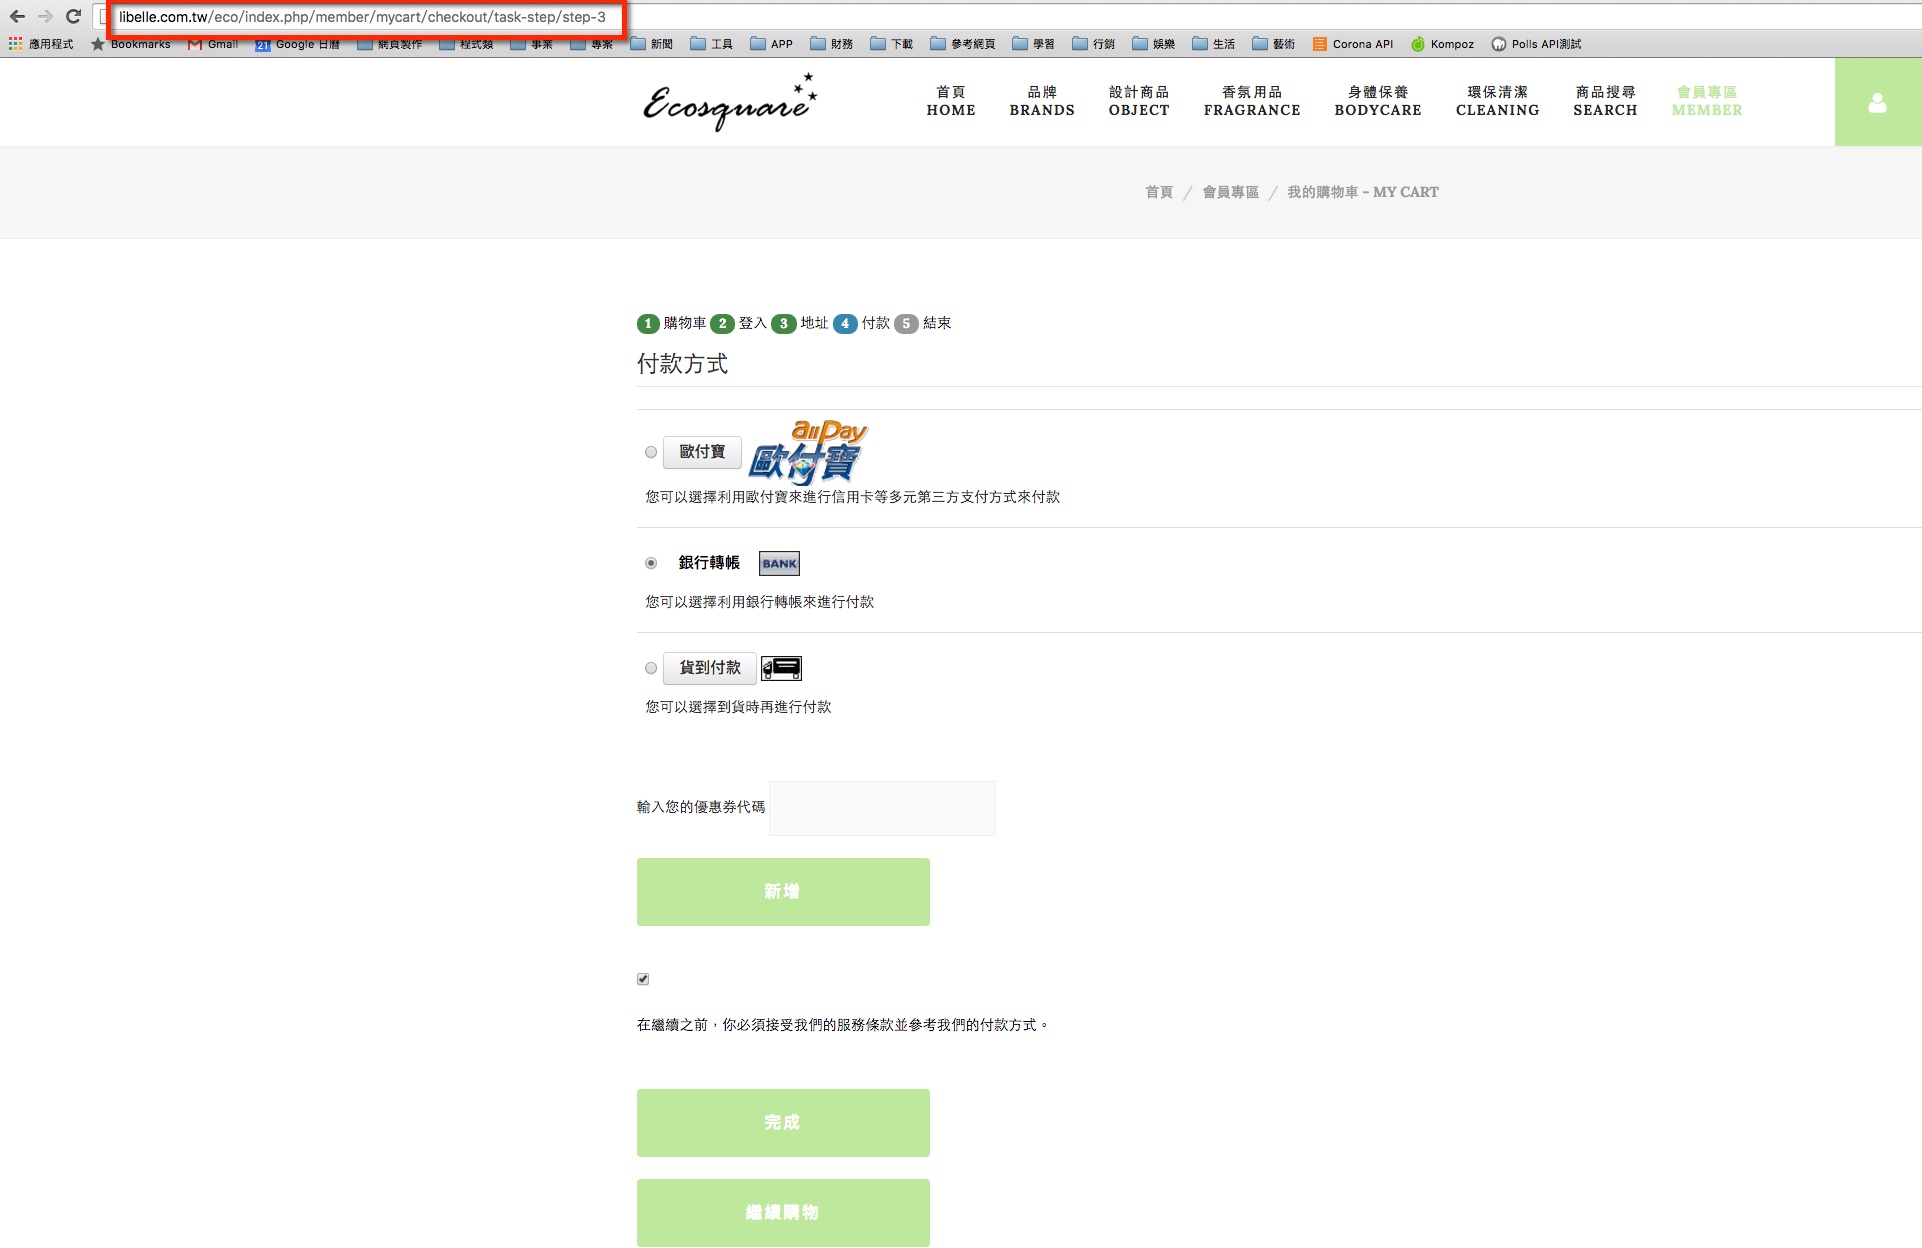Click the BANK icon beside 銀行轉帳
This screenshot has height=1248, width=1922.
[x=779, y=563]
